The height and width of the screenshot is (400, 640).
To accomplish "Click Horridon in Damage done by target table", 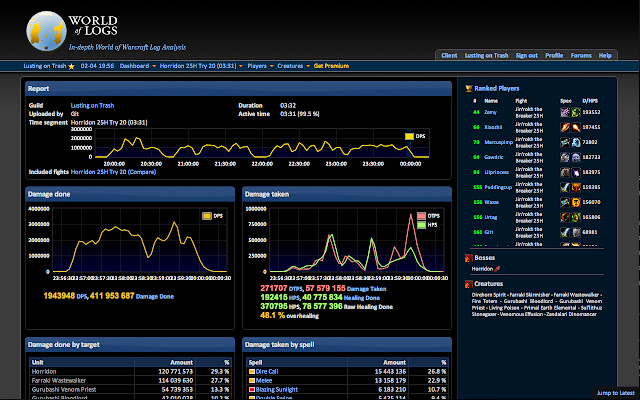I will coord(44,371).
